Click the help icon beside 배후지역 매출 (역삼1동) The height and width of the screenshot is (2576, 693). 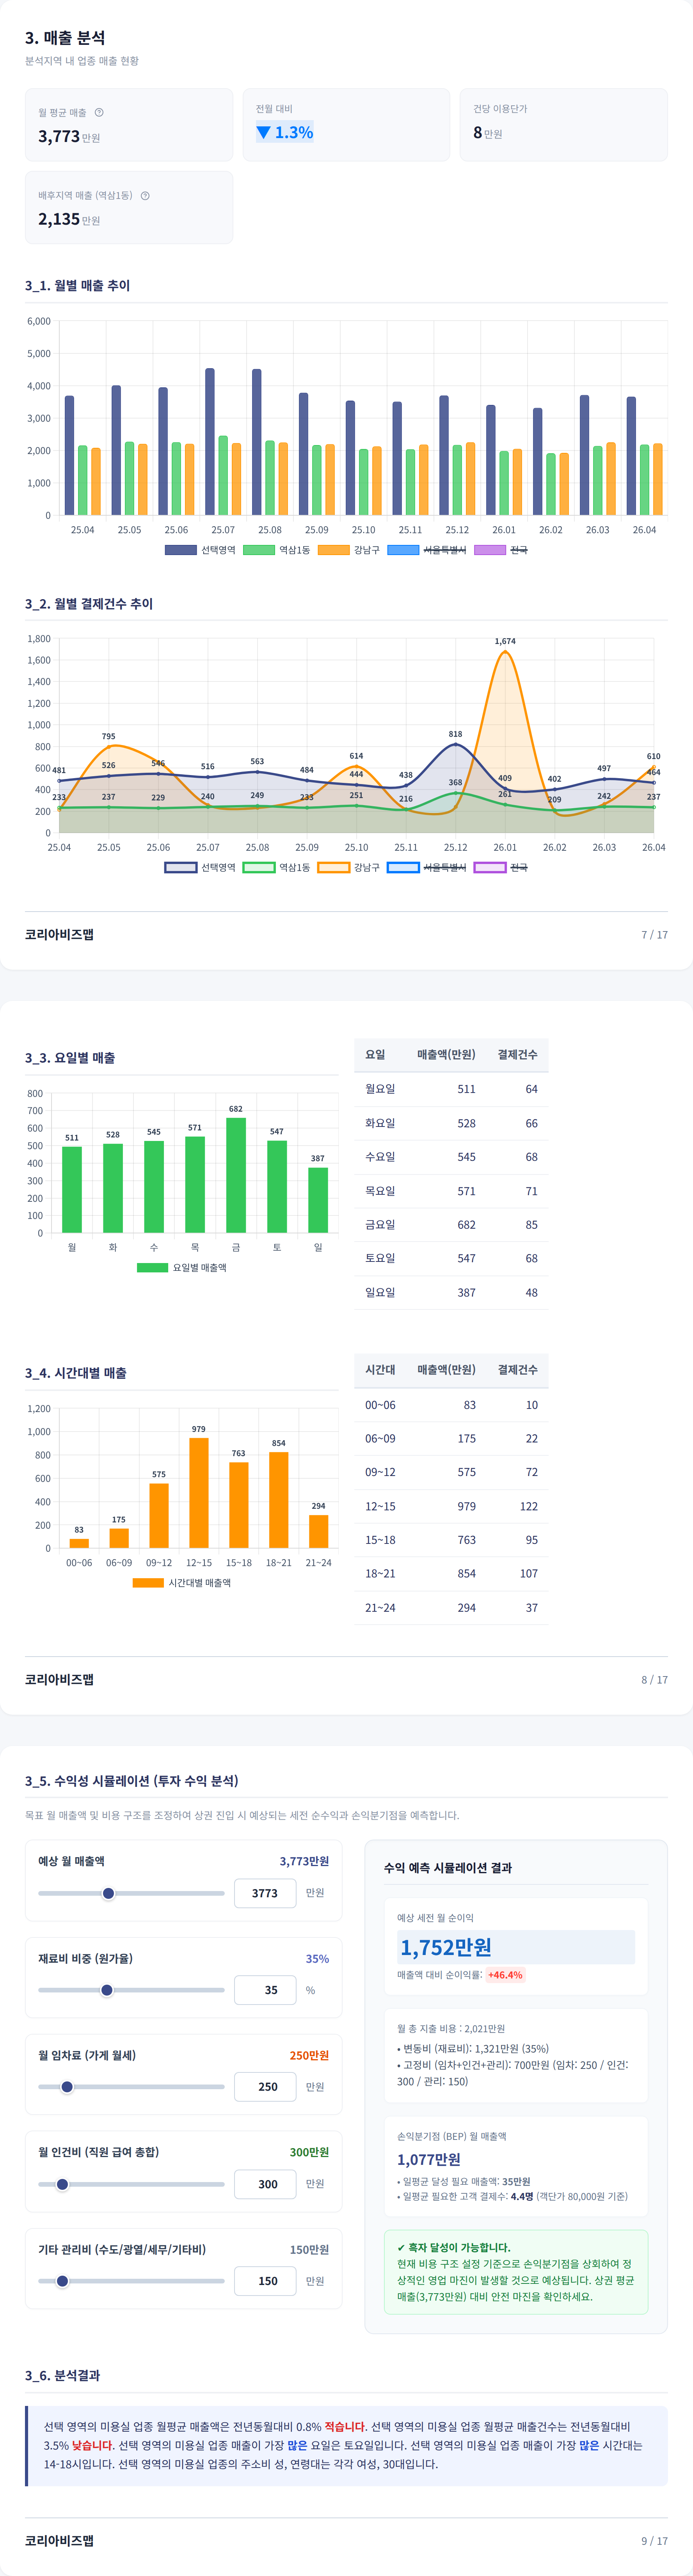click(x=145, y=196)
